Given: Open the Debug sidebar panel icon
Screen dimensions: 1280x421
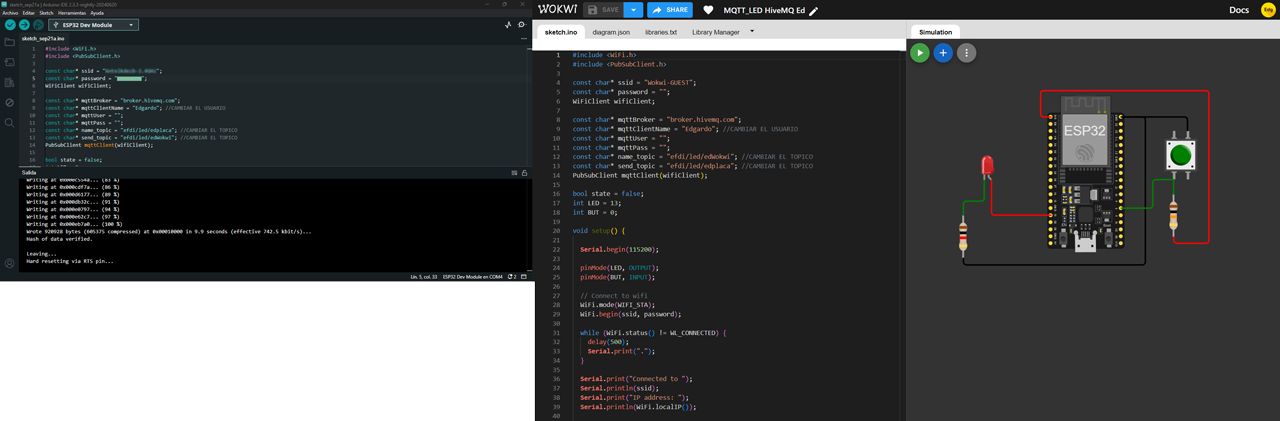Looking at the screenshot, I should pyautogui.click(x=9, y=102).
